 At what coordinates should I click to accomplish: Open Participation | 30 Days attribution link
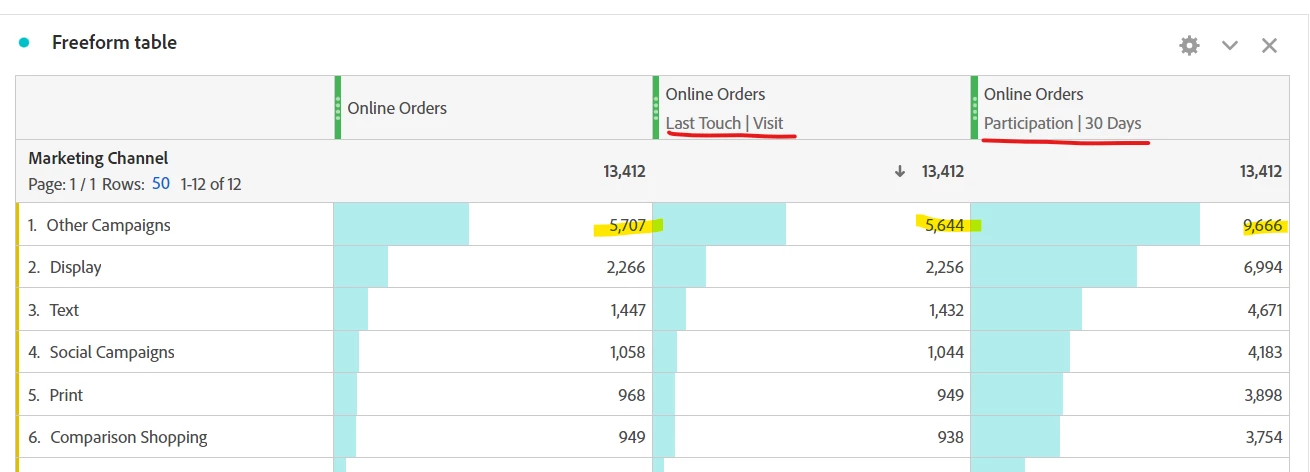click(1062, 123)
